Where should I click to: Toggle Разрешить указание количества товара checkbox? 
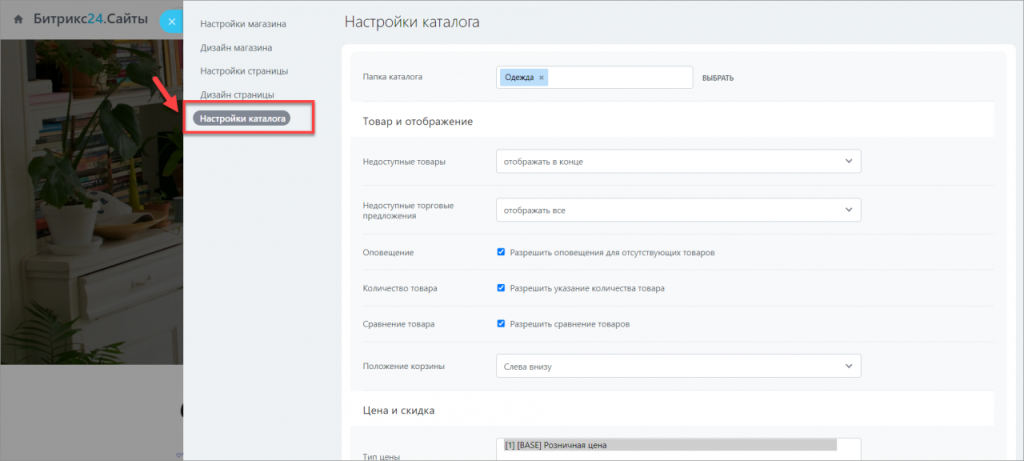[501, 288]
